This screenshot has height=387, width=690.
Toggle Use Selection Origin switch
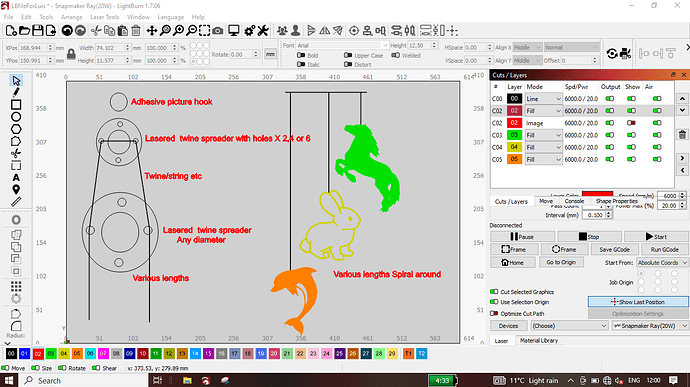[x=494, y=302]
